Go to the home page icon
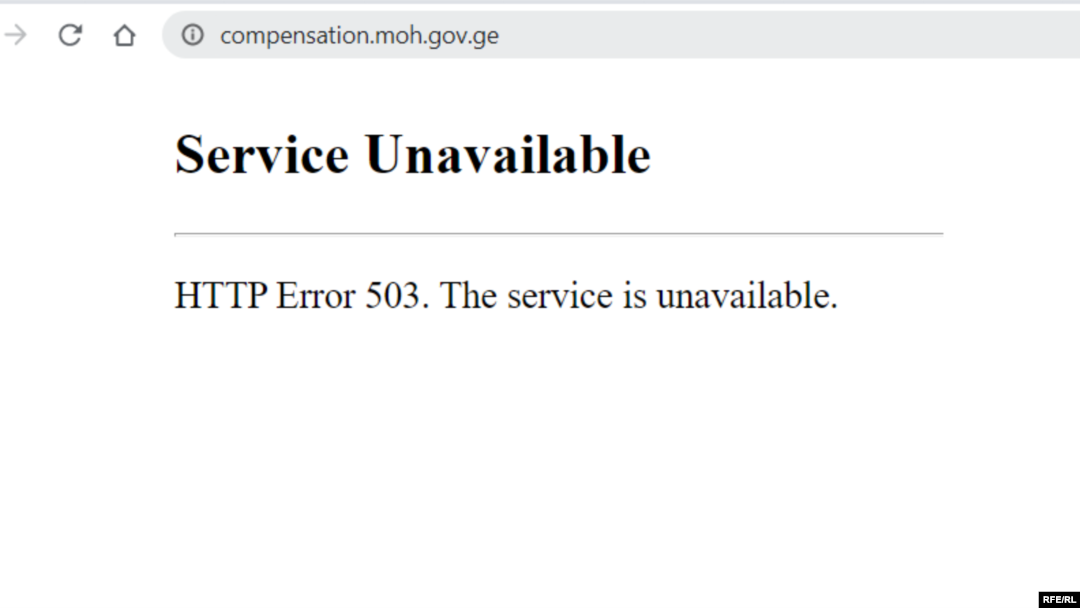This screenshot has width=1080, height=608. 125,34
